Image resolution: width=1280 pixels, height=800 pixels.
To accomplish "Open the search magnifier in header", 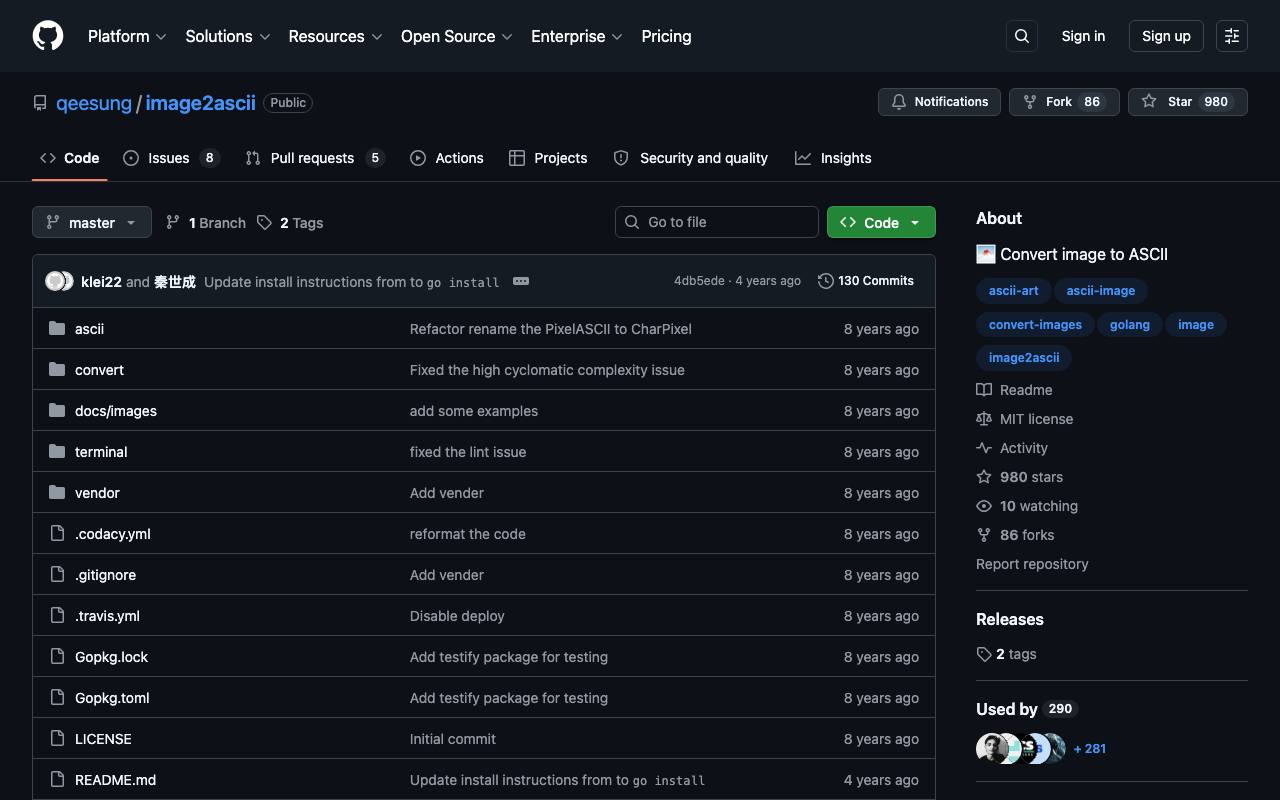I will 1022,36.
